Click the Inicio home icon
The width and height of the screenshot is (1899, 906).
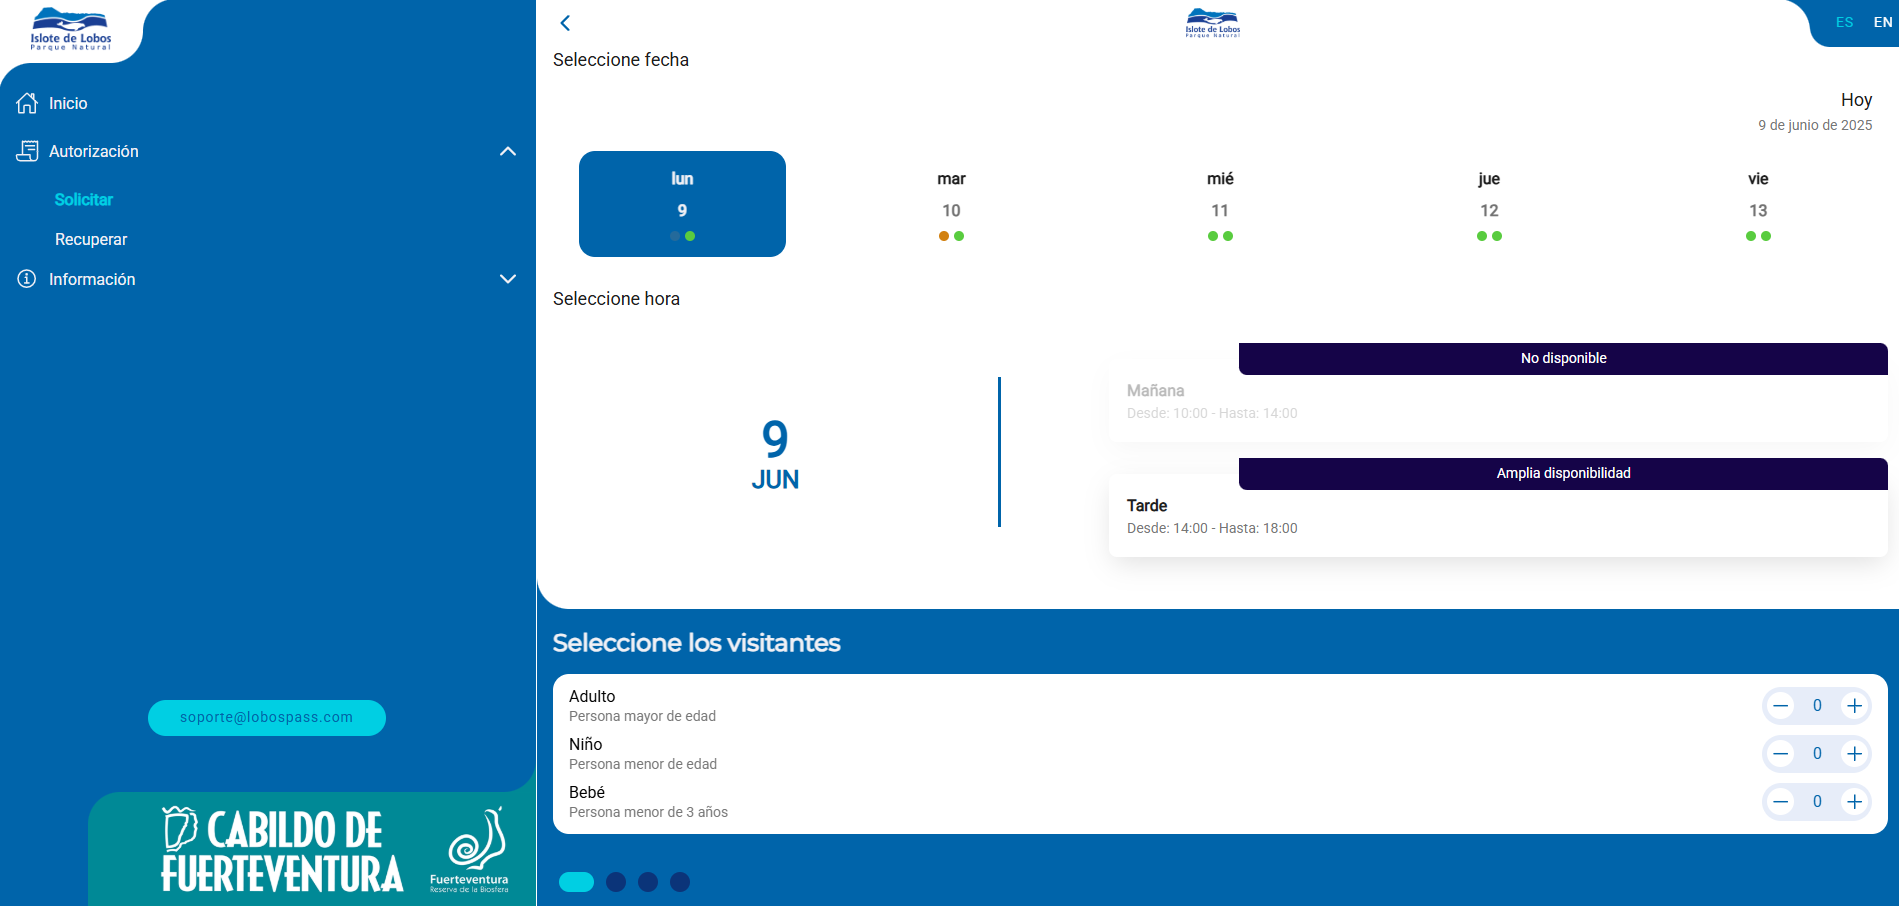click(27, 103)
